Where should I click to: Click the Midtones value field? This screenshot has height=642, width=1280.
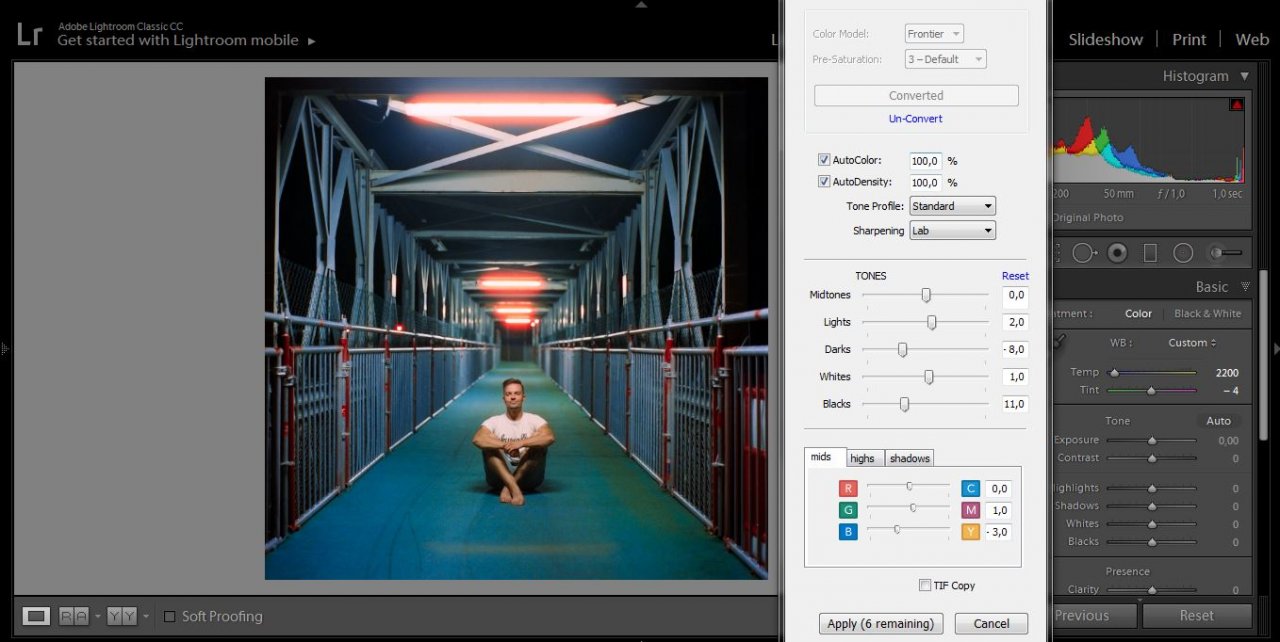click(x=1015, y=295)
